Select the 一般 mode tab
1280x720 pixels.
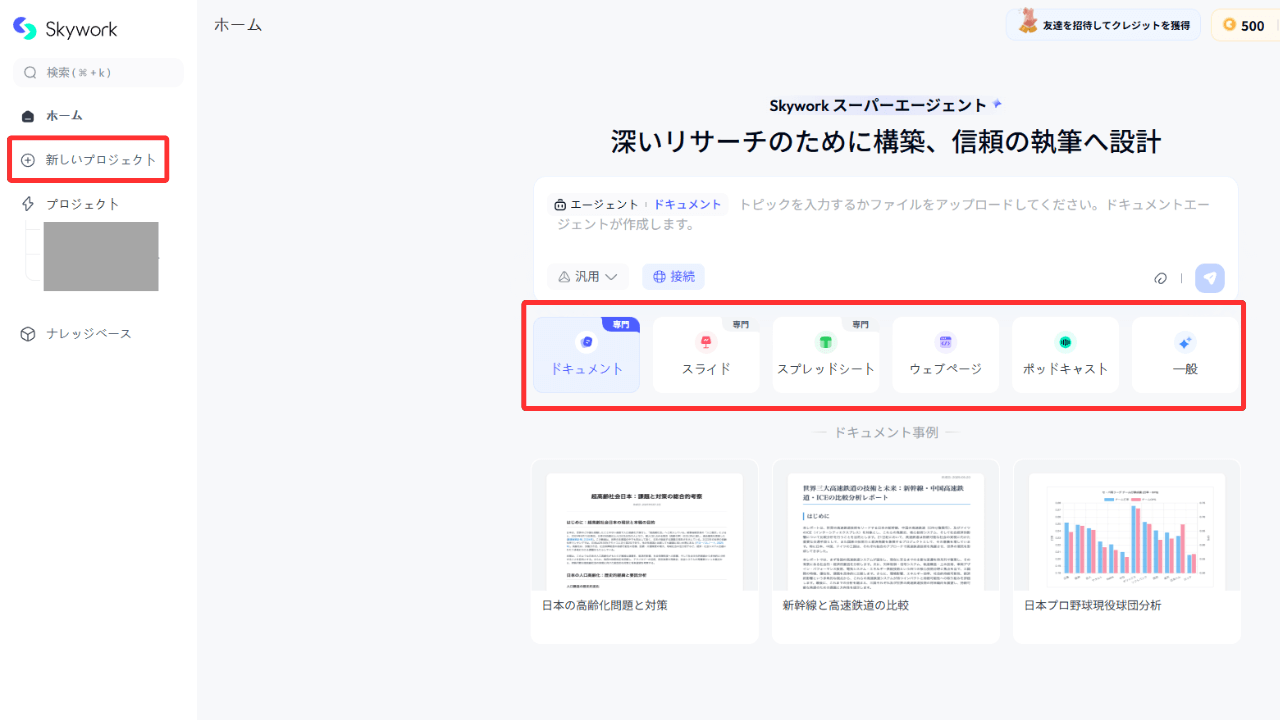[x=1185, y=355]
